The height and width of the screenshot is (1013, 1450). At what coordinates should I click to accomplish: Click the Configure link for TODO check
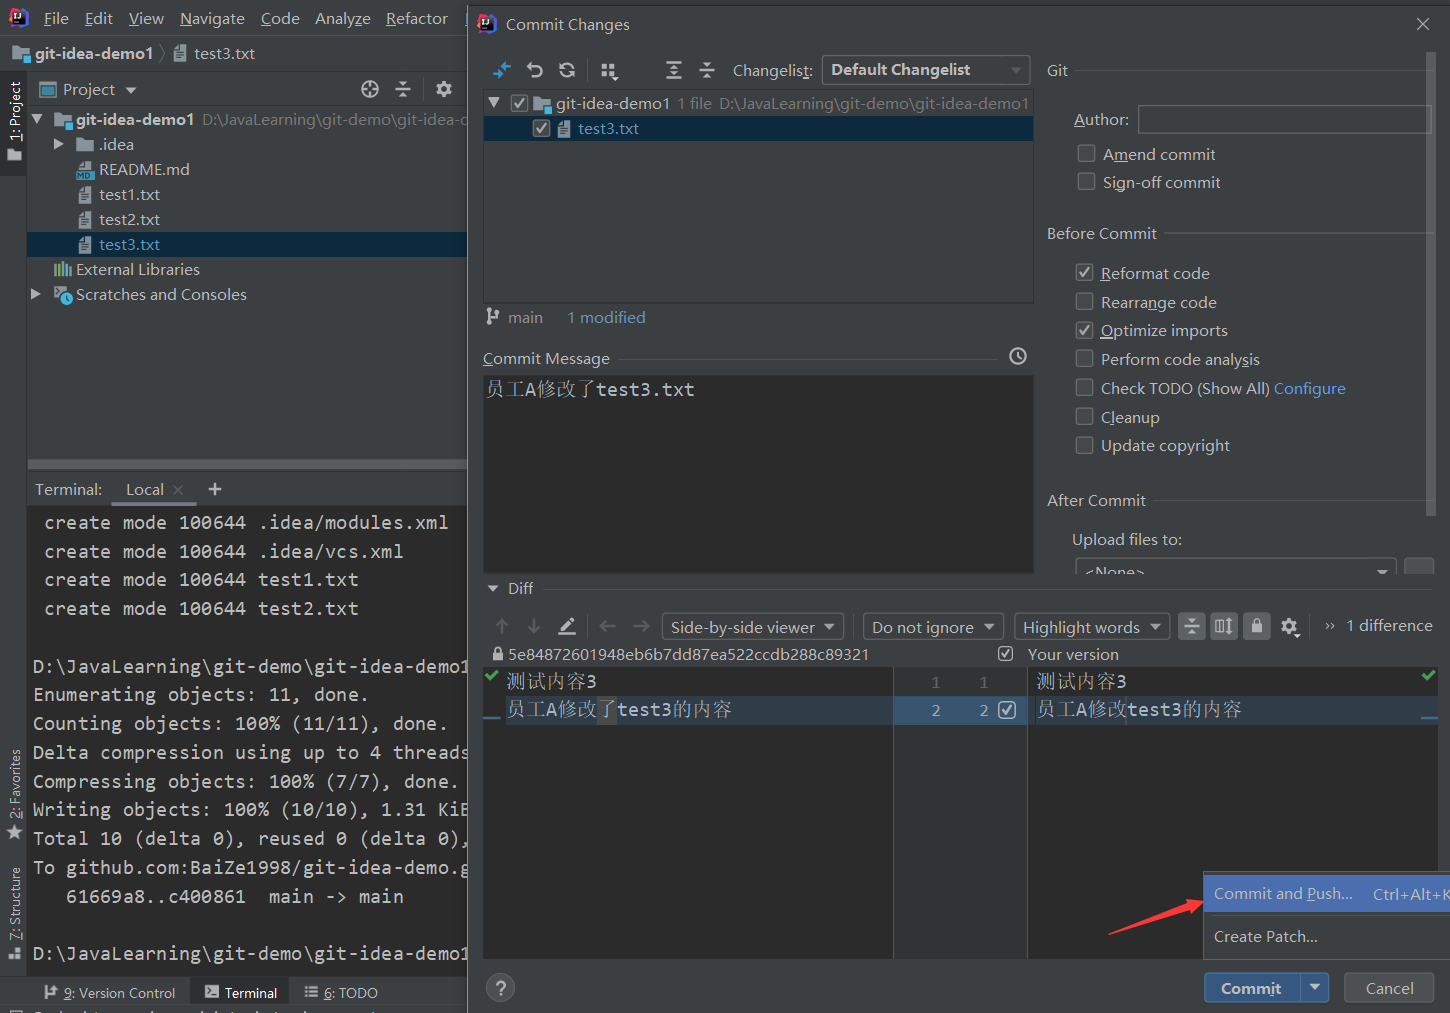pyautogui.click(x=1309, y=388)
